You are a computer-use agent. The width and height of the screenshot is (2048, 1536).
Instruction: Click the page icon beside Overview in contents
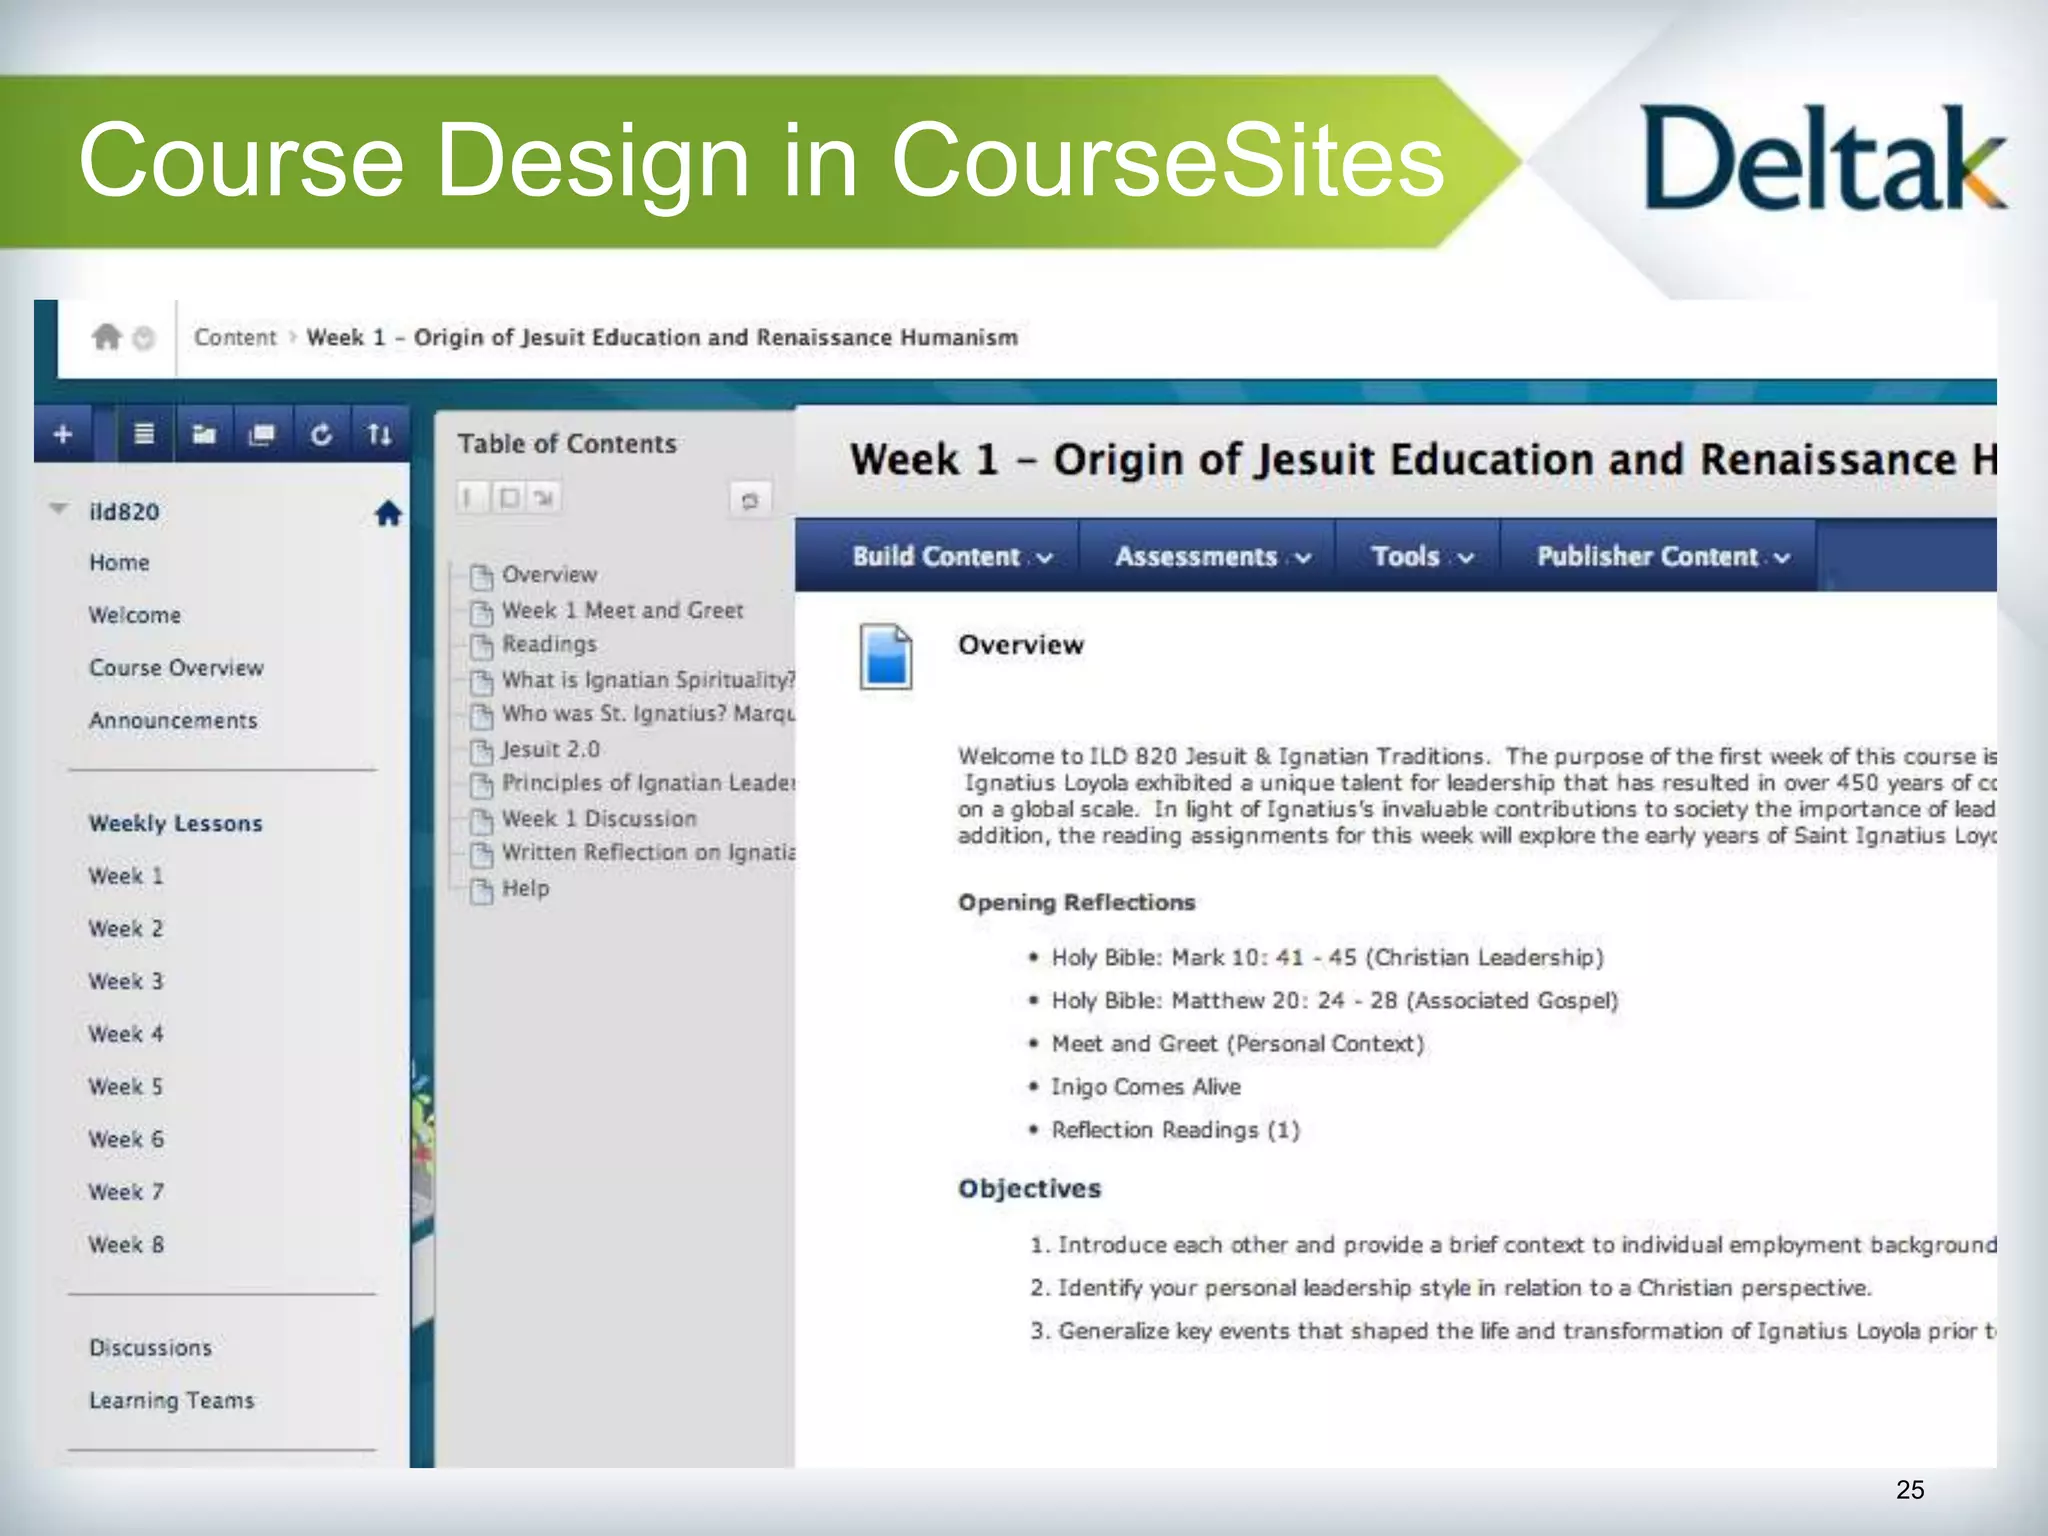[482, 577]
